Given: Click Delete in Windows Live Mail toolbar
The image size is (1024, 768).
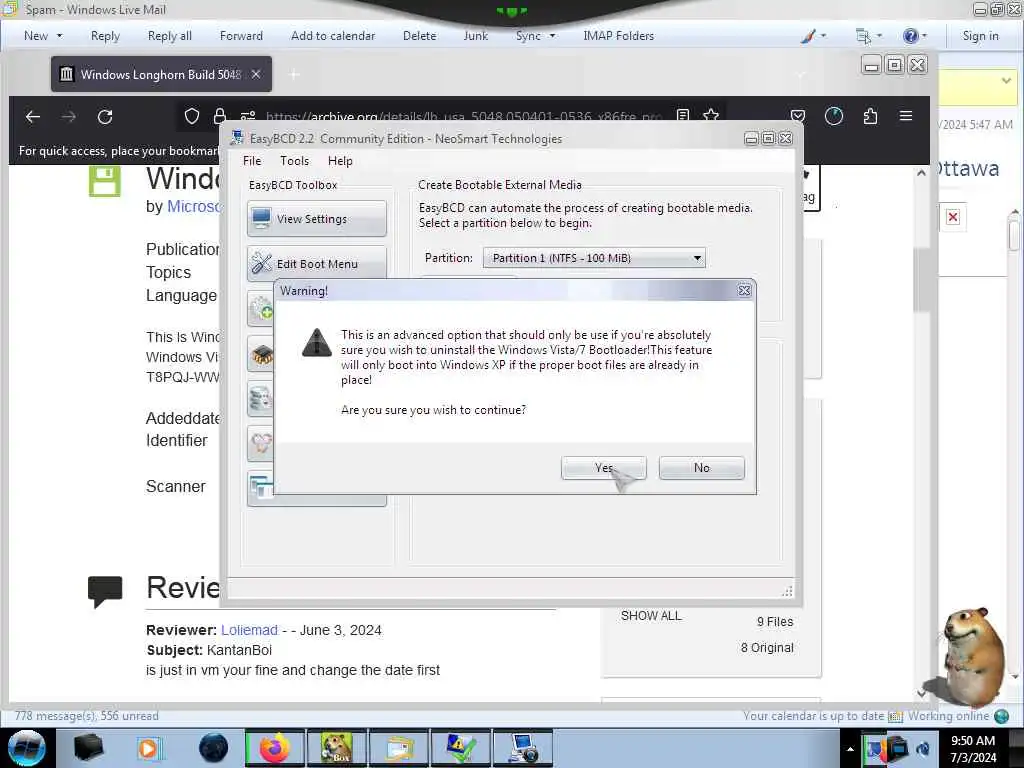Looking at the screenshot, I should pos(419,36).
